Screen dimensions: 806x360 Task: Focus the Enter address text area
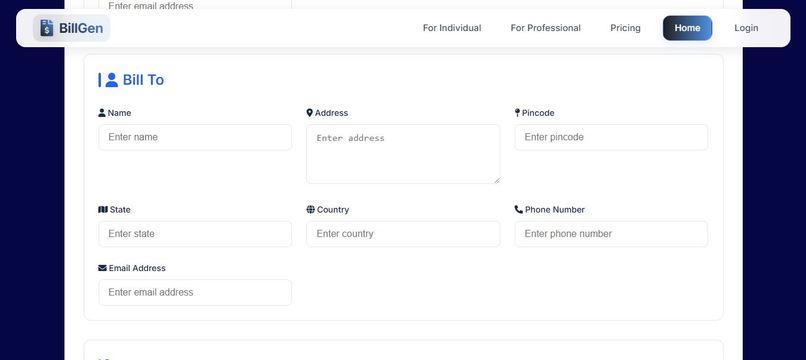click(403, 154)
